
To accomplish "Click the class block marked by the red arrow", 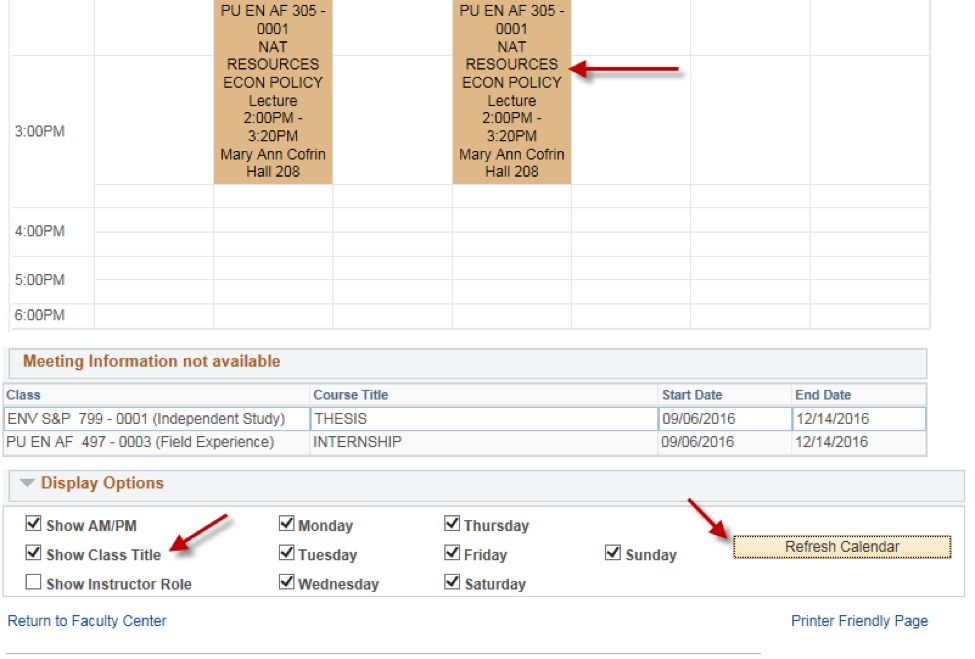I will [x=512, y=90].
